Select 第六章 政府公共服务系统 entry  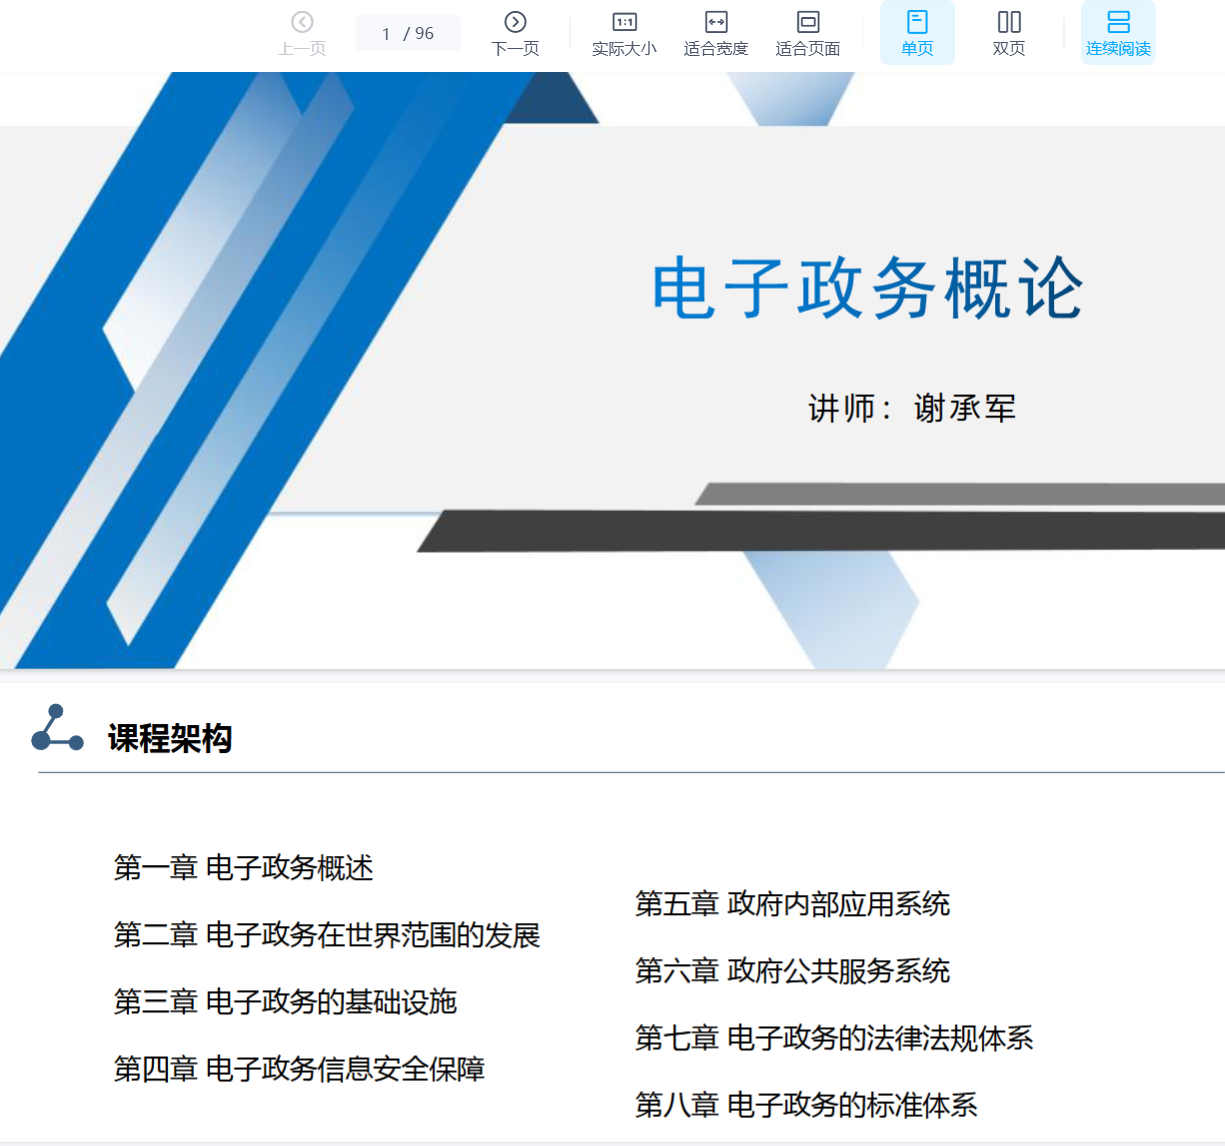(792, 971)
